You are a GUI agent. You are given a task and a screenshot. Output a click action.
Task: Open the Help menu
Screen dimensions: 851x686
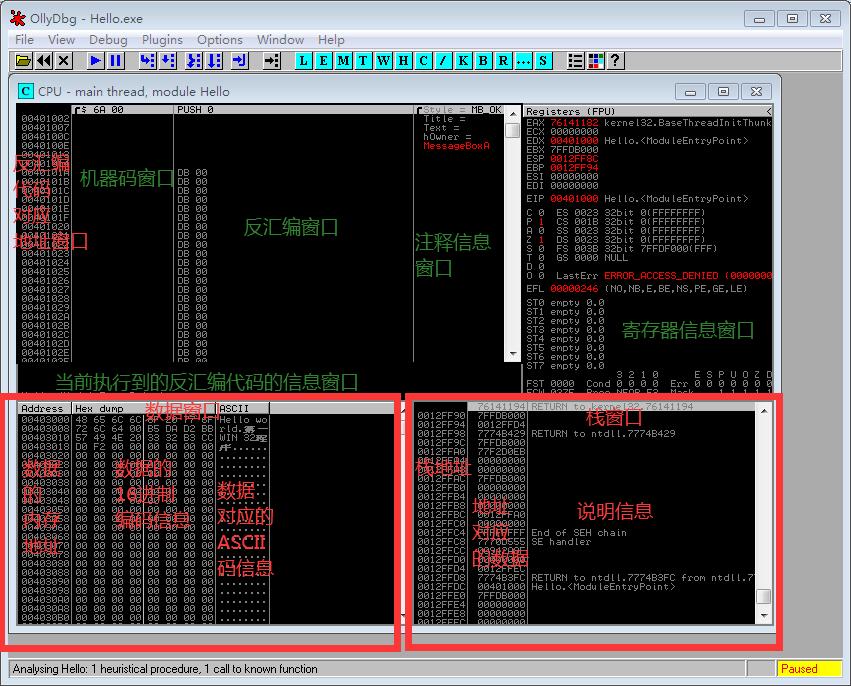(x=331, y=40)
